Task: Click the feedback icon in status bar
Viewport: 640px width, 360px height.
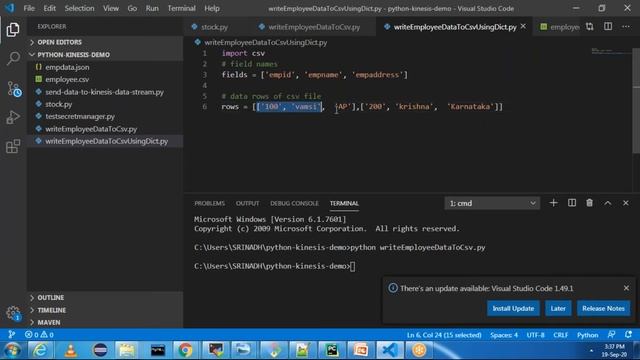Action: (611, 335)
